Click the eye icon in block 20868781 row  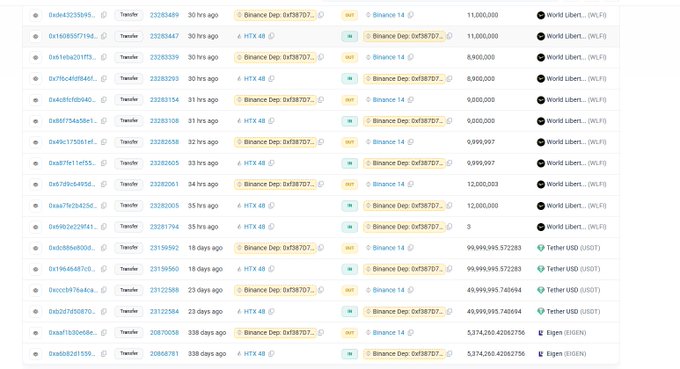point(36,354)
